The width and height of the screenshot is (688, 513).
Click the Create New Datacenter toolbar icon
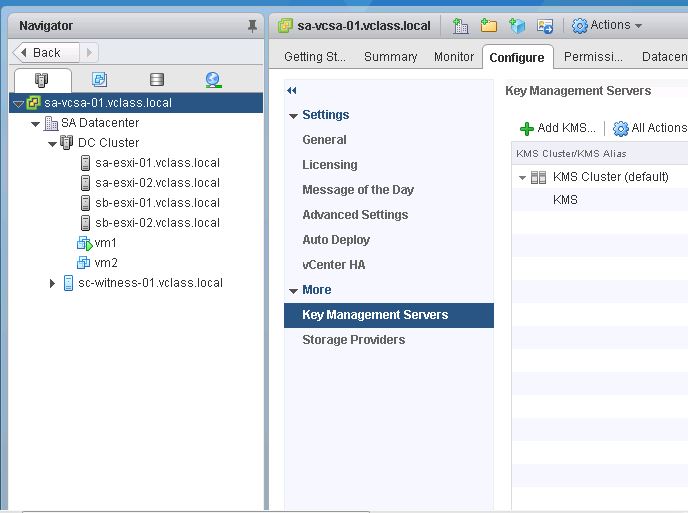pyautogui.click(x=460, y=26)
